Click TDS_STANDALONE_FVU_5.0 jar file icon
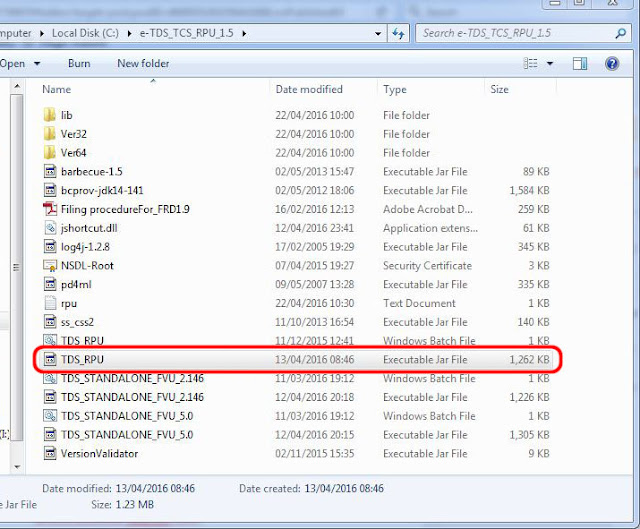 (x=50, y=435)
